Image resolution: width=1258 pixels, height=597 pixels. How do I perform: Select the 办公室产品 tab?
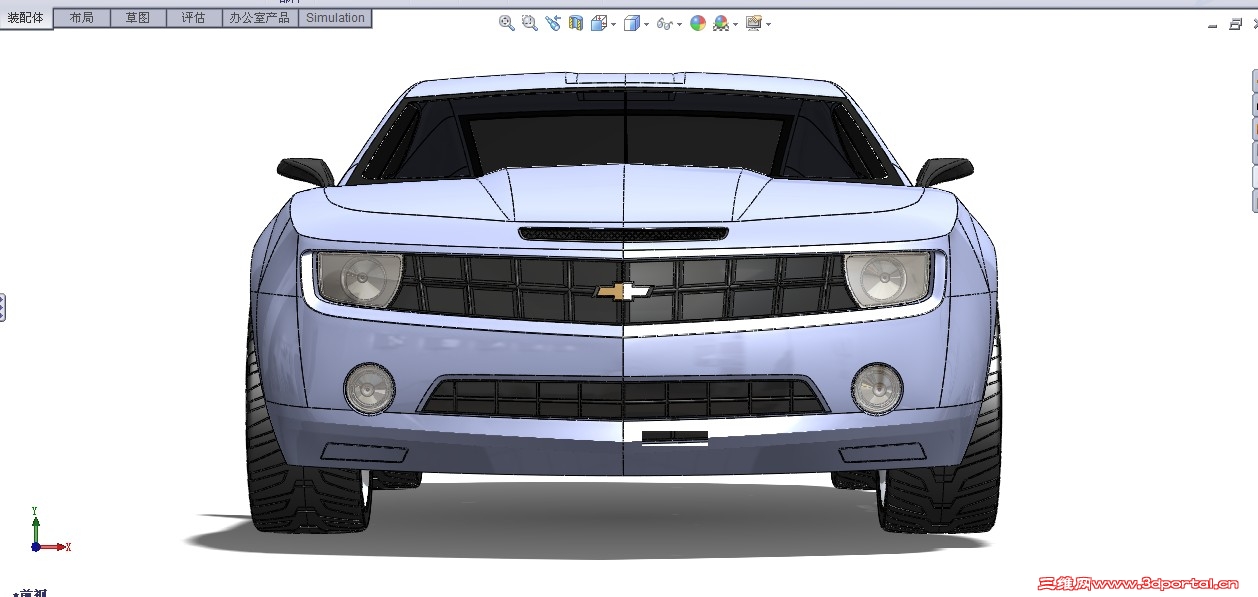pos(260,18)
